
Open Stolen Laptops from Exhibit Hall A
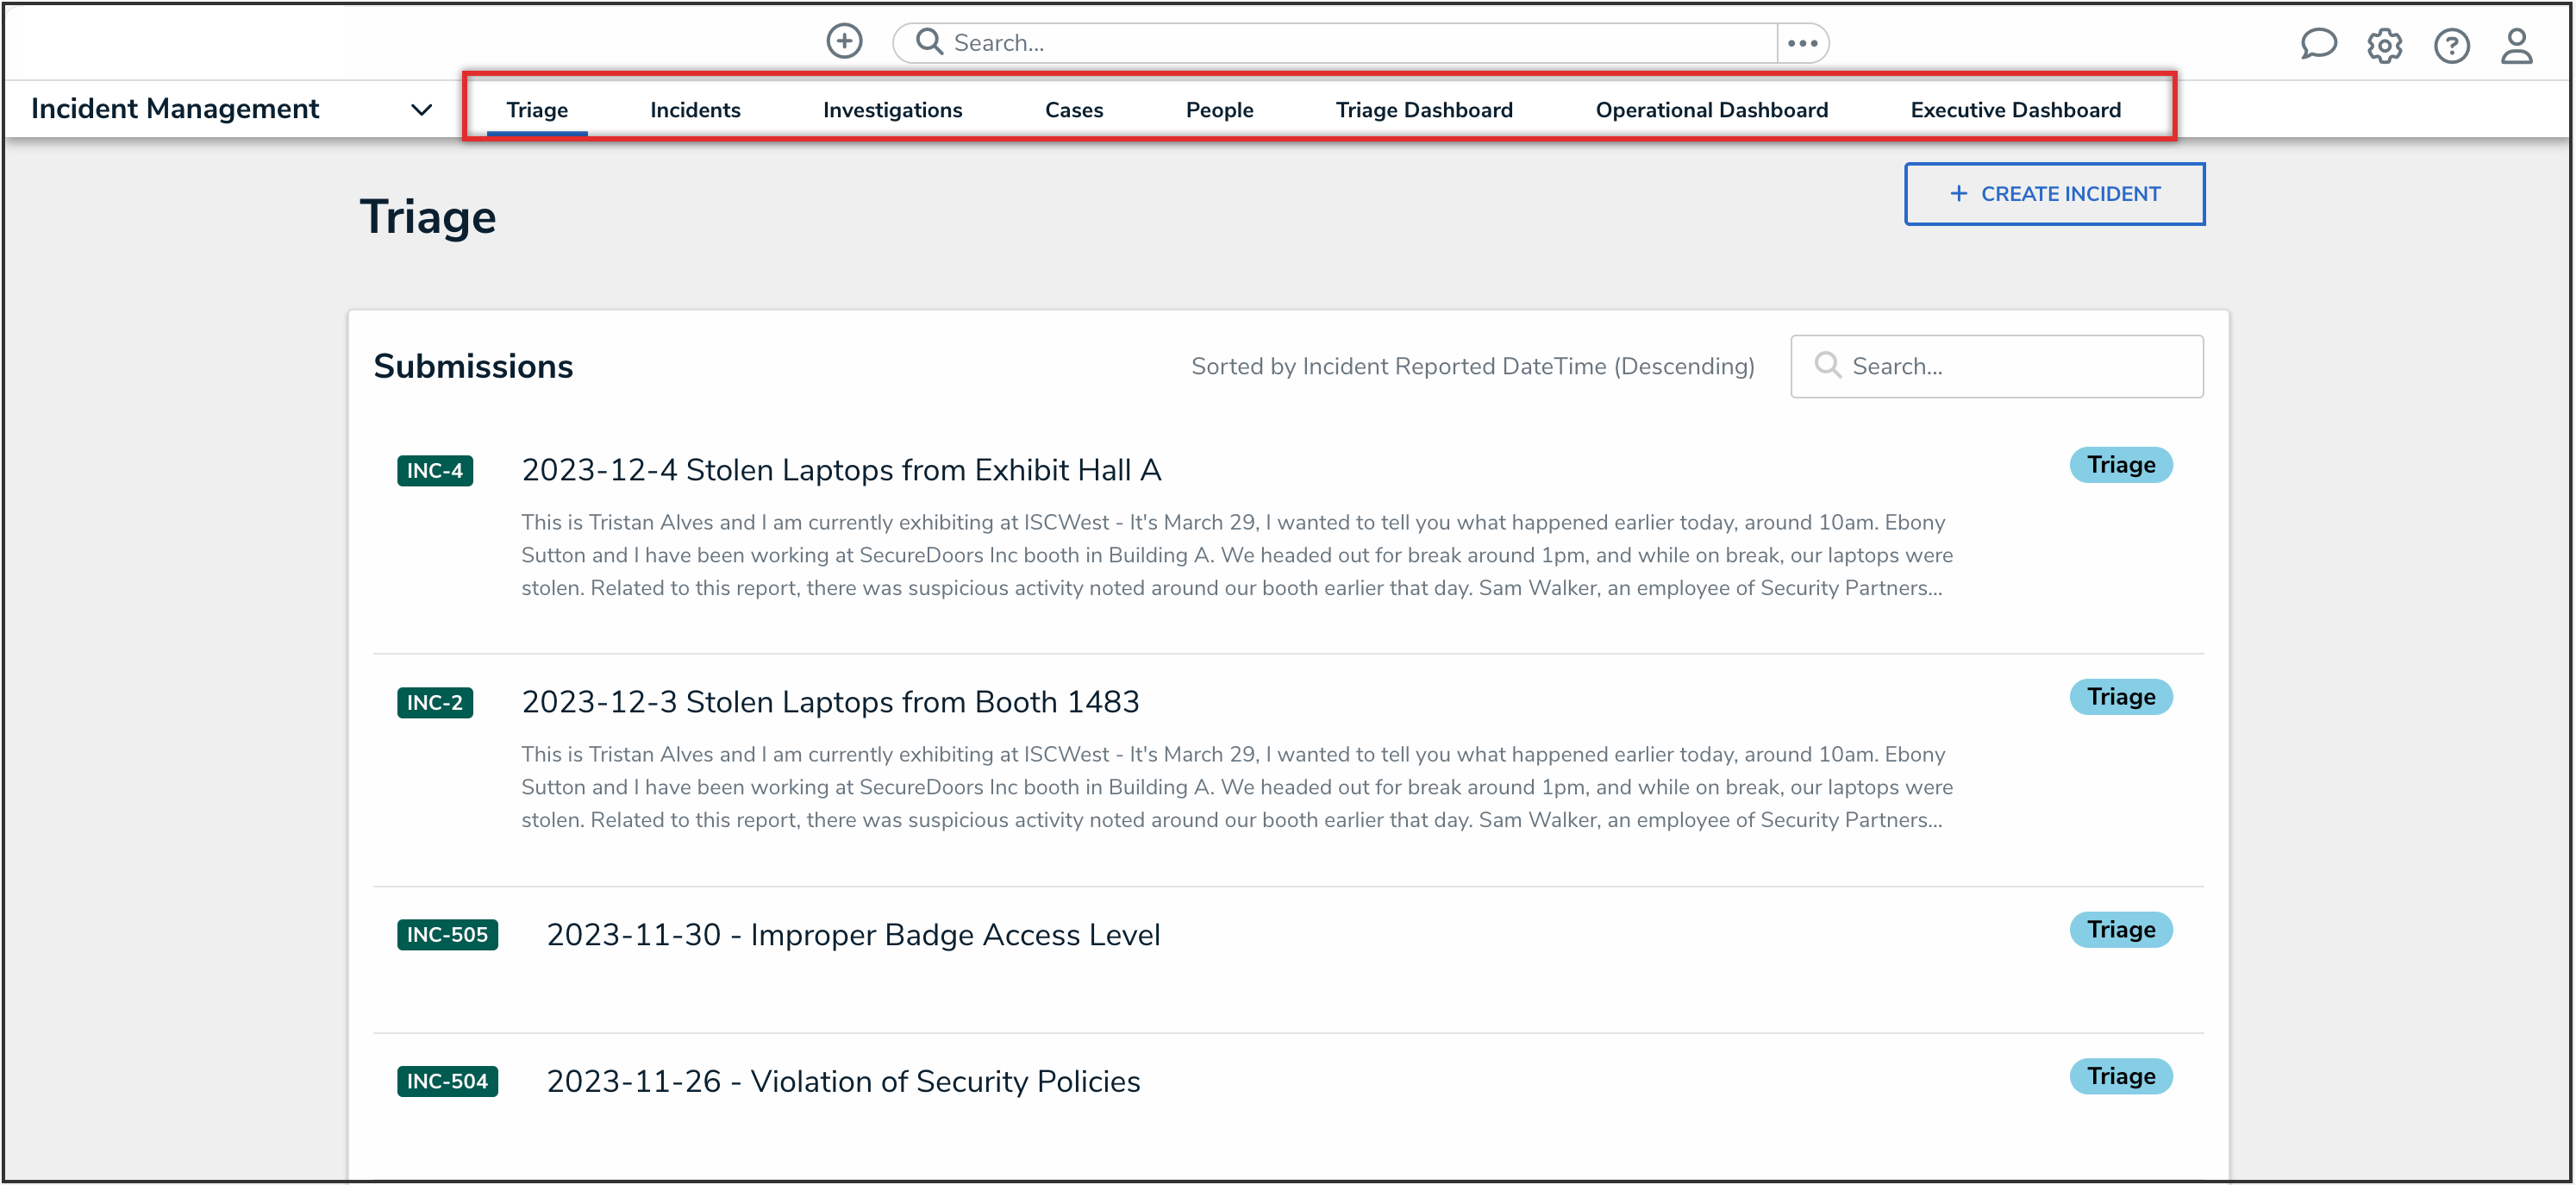840,470
